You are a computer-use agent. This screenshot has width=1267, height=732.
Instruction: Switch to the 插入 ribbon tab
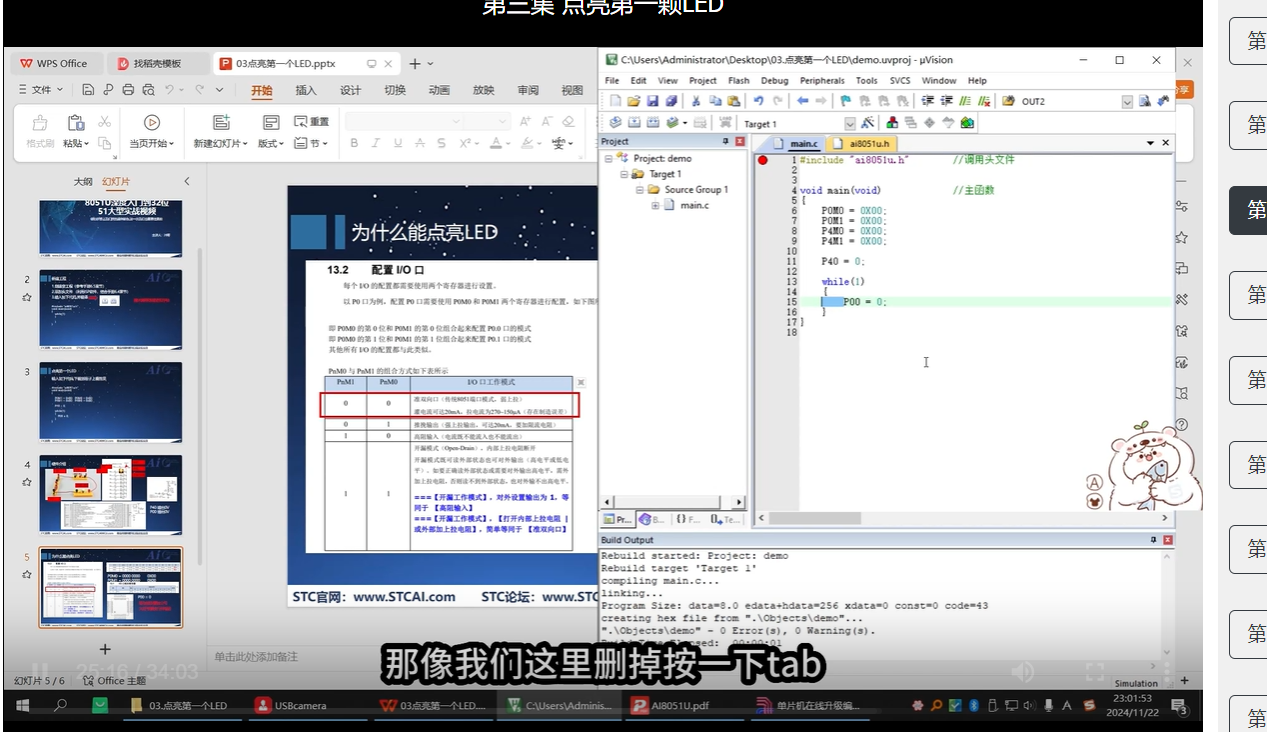306,90
